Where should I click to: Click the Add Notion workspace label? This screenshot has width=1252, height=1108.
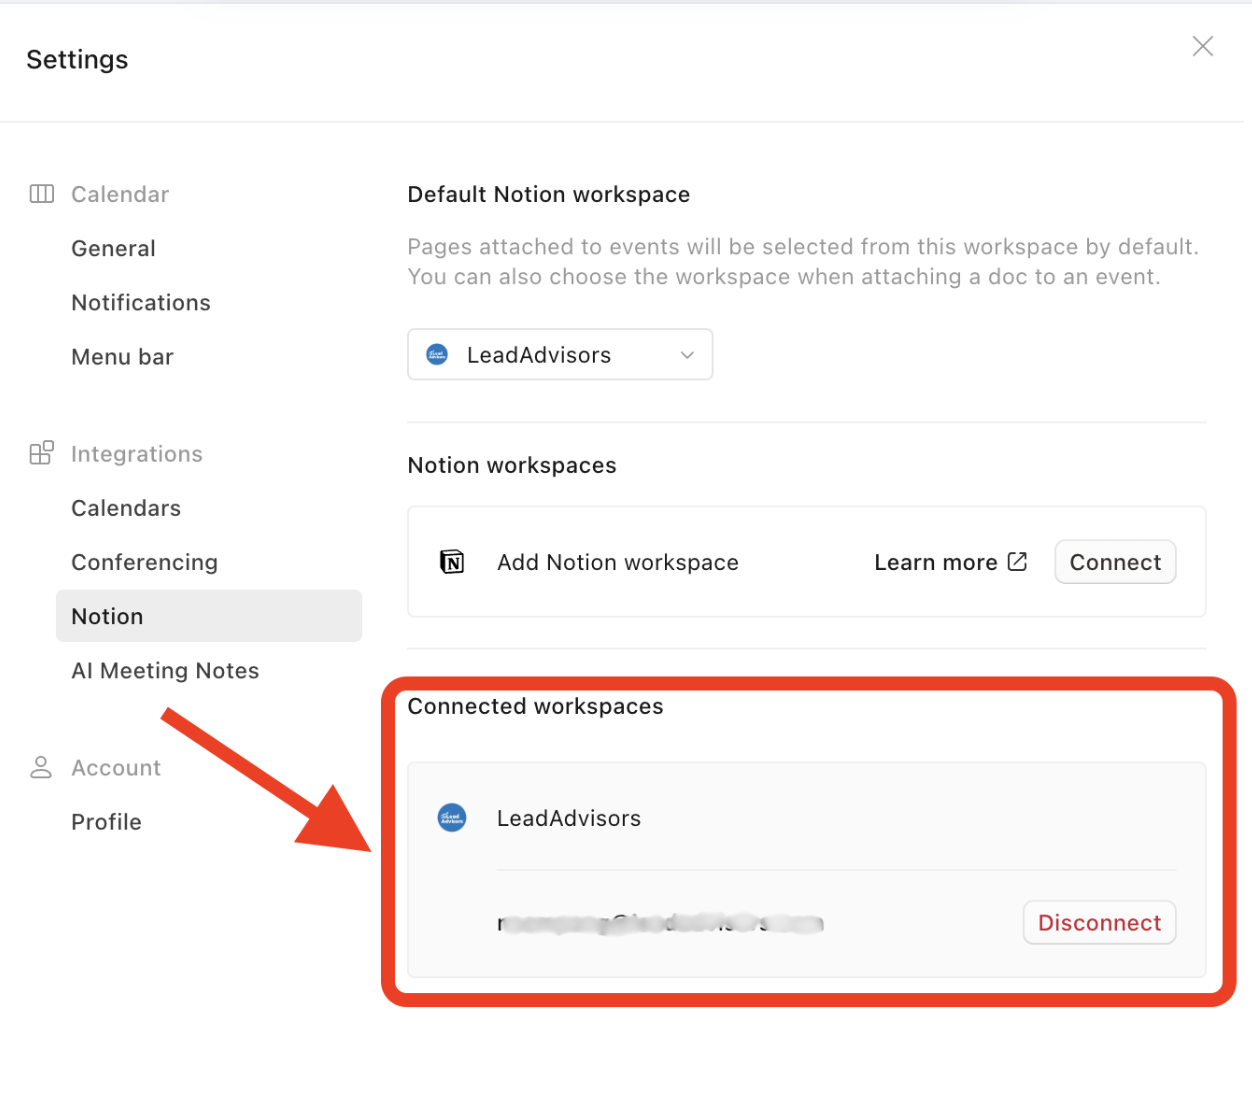click(618, 562)
